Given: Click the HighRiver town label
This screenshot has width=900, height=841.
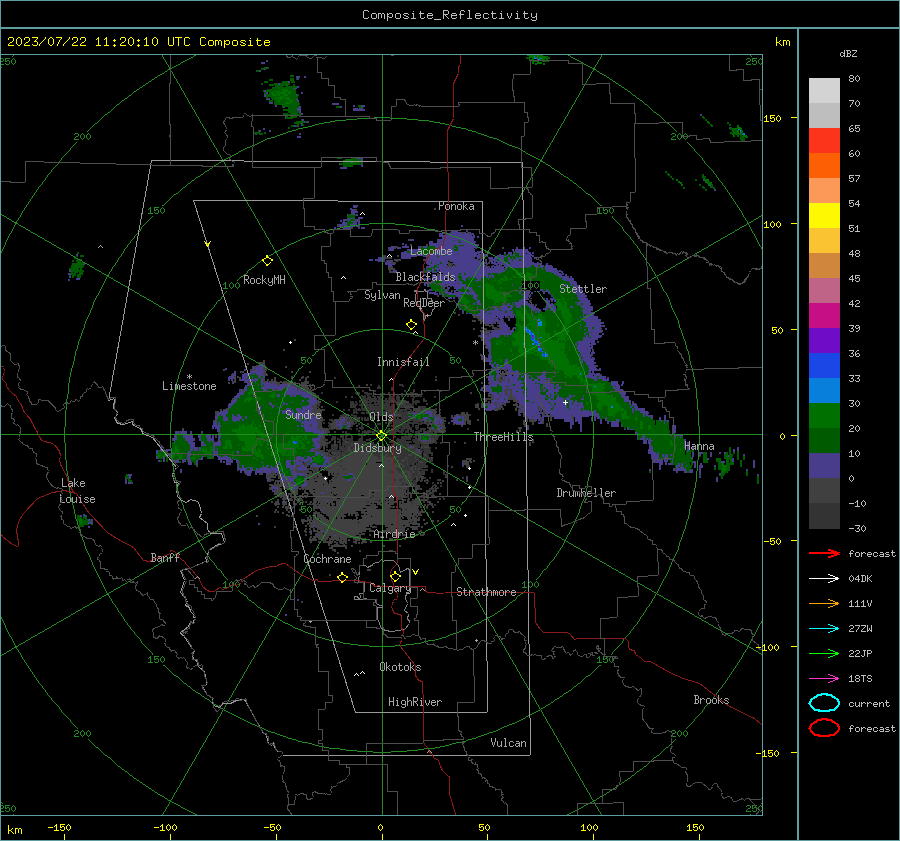Looking at the screenshot, I should point(415,702).
